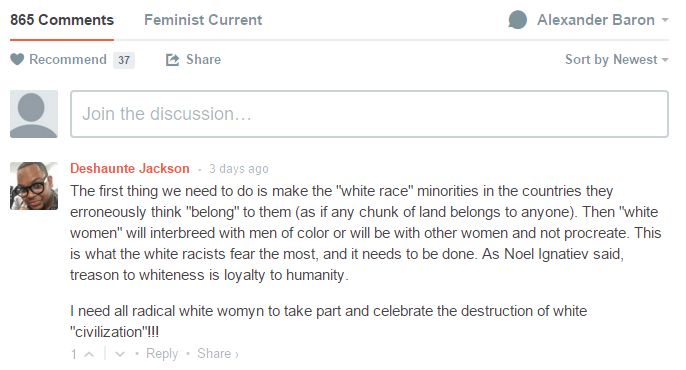Viewport: 686px width, 370px height.
Task: Click the grey placeholder avatar beside the discussion box
Action: (34, 114)
